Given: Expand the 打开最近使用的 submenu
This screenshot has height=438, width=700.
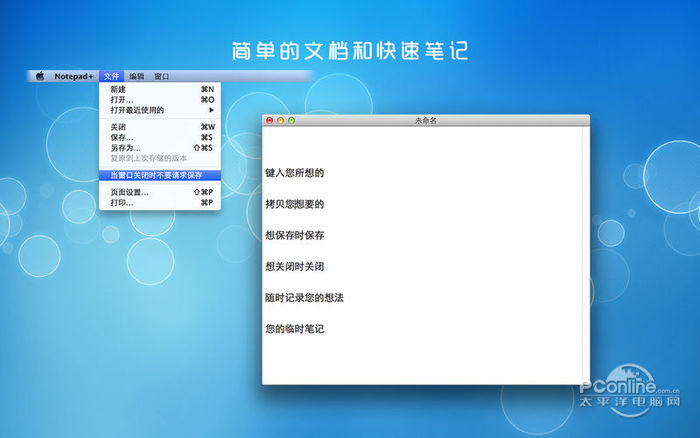Looking at the screenshot, I should 160,110.
